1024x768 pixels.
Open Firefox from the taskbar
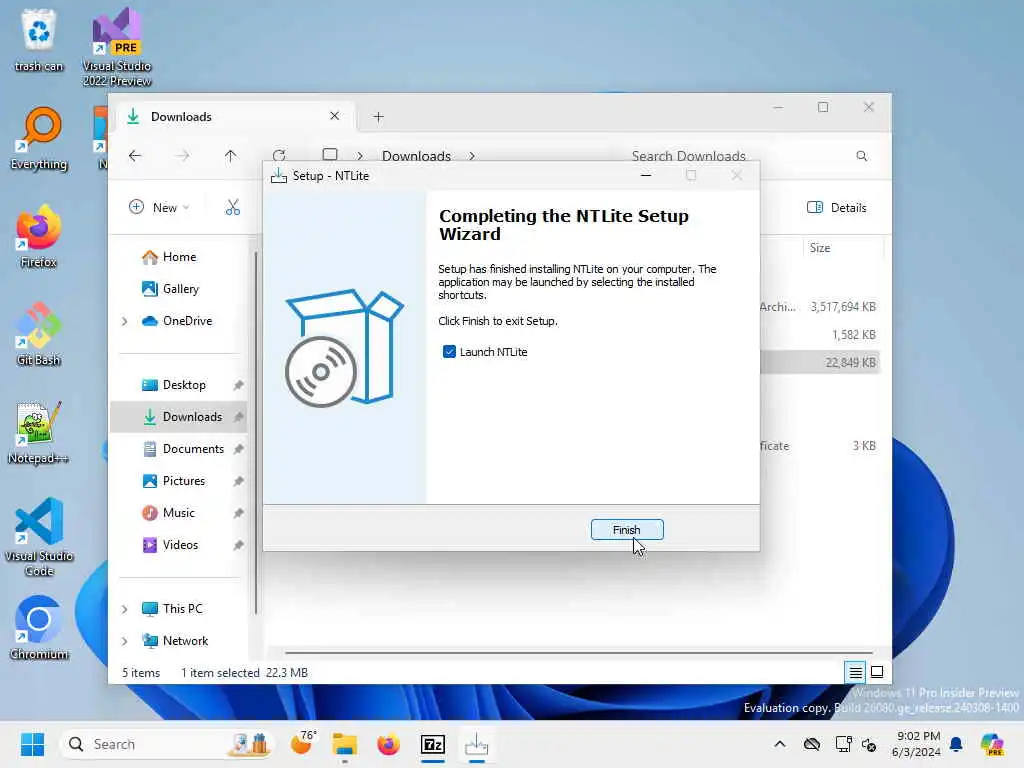coord(389,744)
